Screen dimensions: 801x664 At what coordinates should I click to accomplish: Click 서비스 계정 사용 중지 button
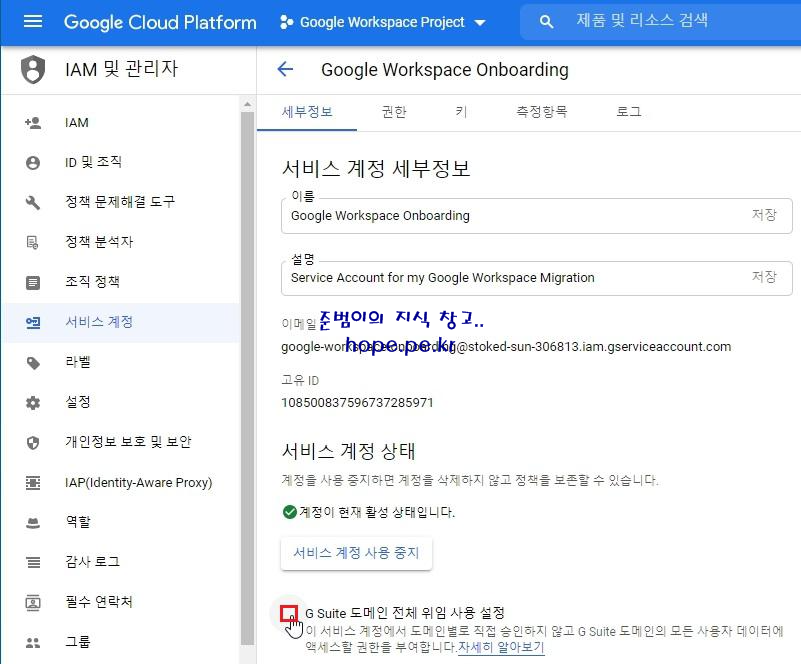(x=356, y=553)
